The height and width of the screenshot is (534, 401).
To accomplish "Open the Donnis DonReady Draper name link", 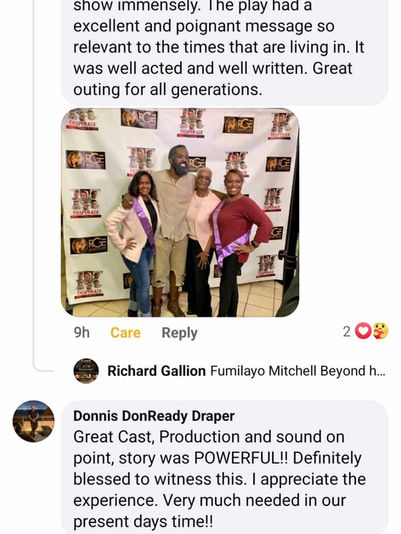I will 154,416.
